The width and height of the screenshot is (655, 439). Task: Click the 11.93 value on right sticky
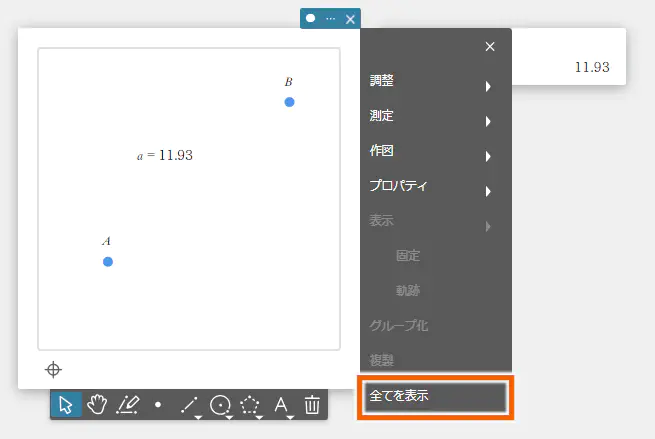click(x=592, y=67)
